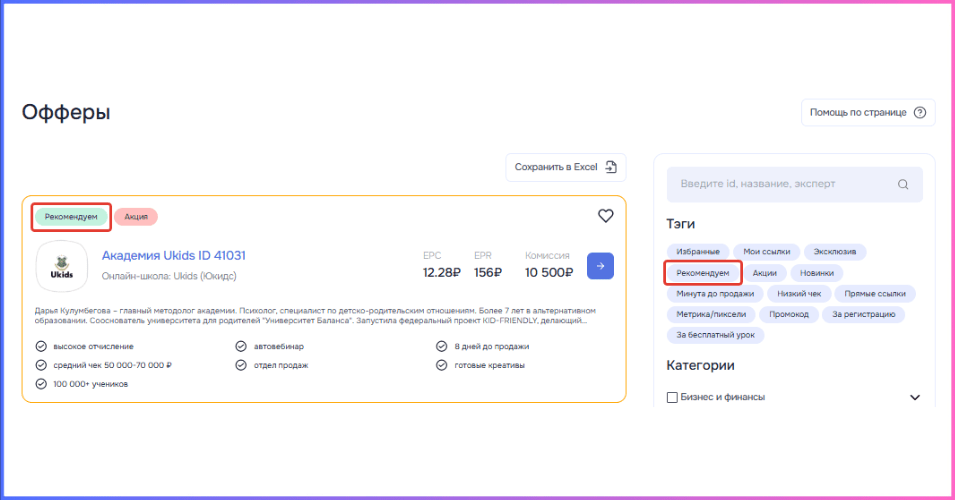
Task: Filter by Мои ссылки tag
Action: pos(766,252)
